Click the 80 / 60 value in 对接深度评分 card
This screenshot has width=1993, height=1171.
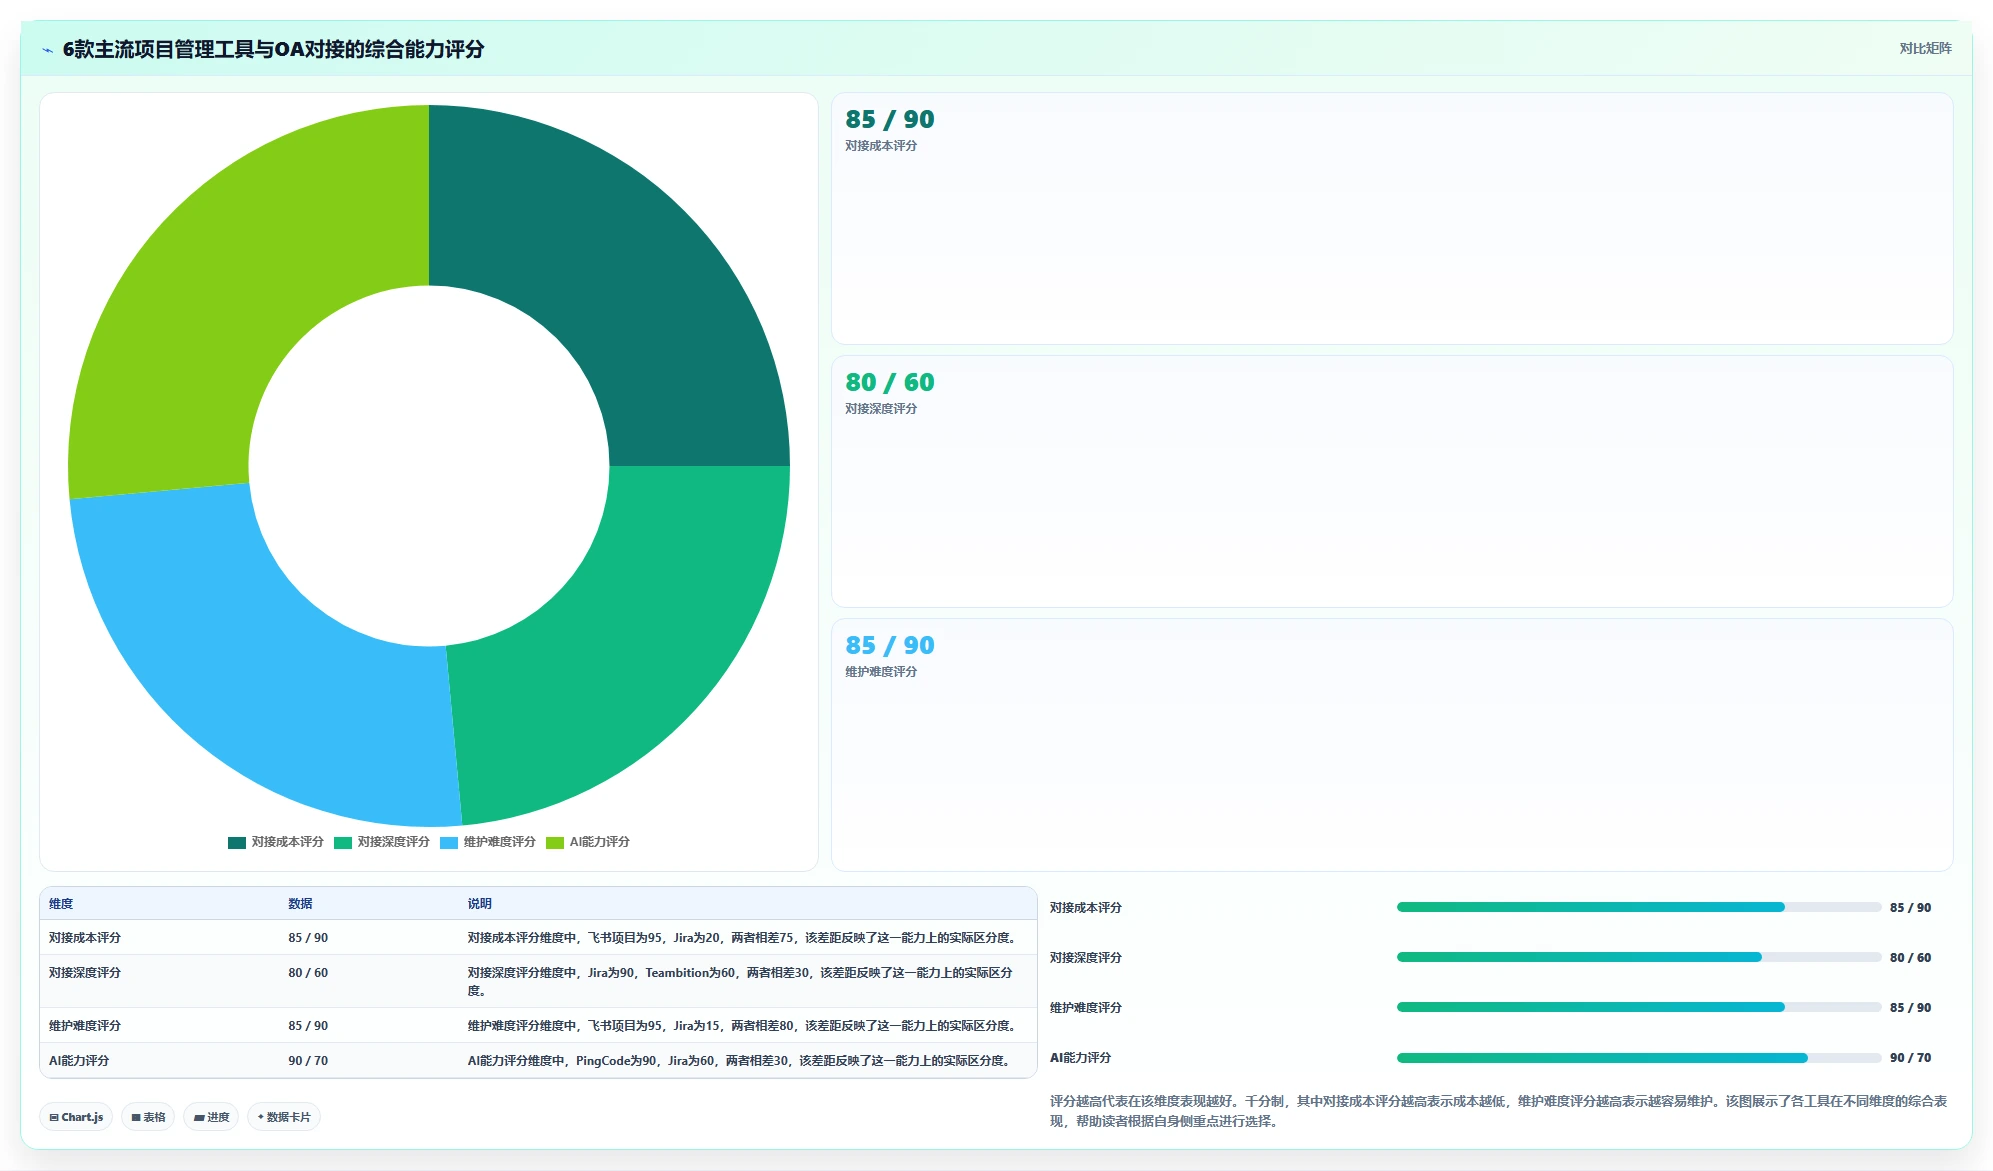pyautogui.click(x=890, y=382)
